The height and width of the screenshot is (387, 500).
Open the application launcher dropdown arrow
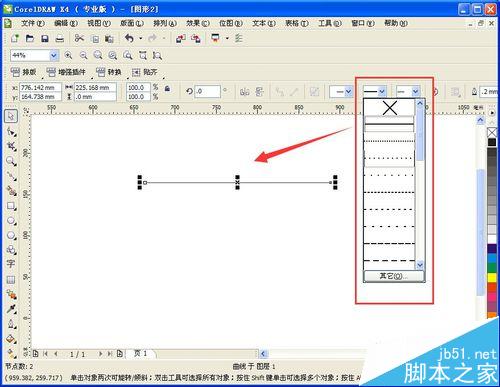pos(227,38)
